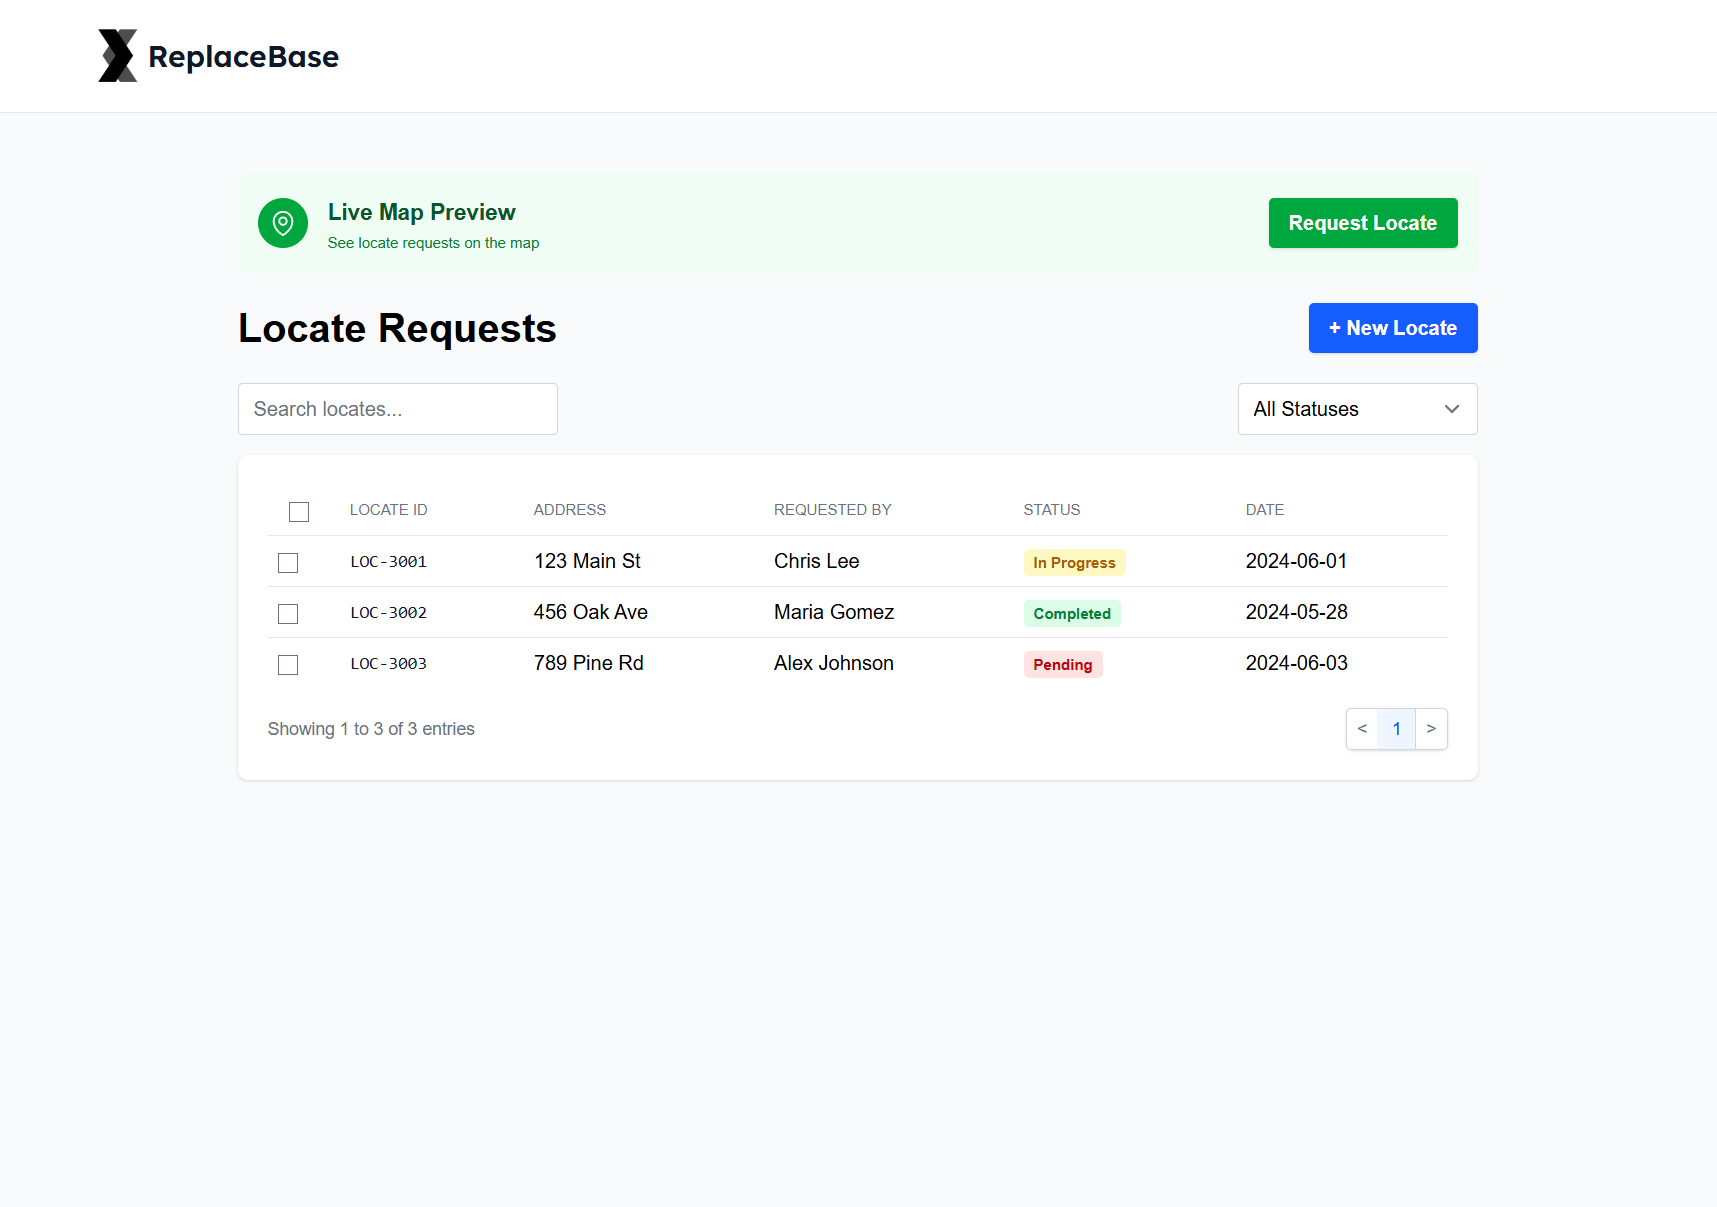Click the previous page arrow
1717x1207 pixels.
[x=1362, y=729]
